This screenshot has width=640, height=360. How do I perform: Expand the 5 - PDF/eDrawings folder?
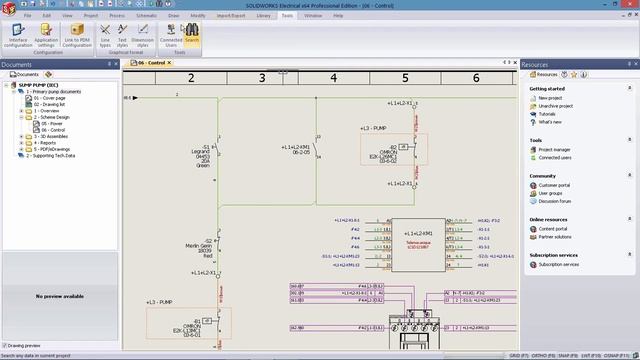pyautogui.click(x=21, y=149)
